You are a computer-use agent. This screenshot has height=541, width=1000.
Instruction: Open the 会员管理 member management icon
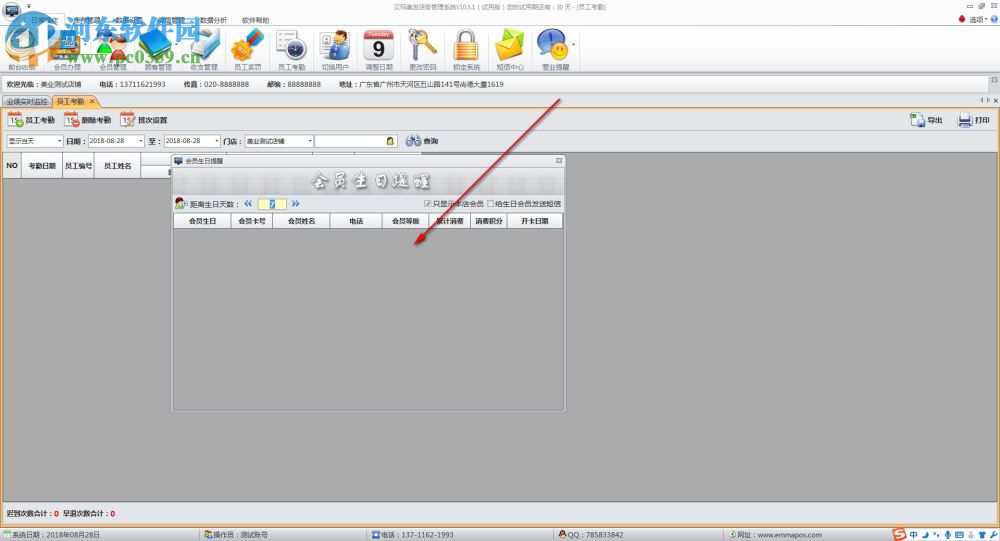(113, 49)
